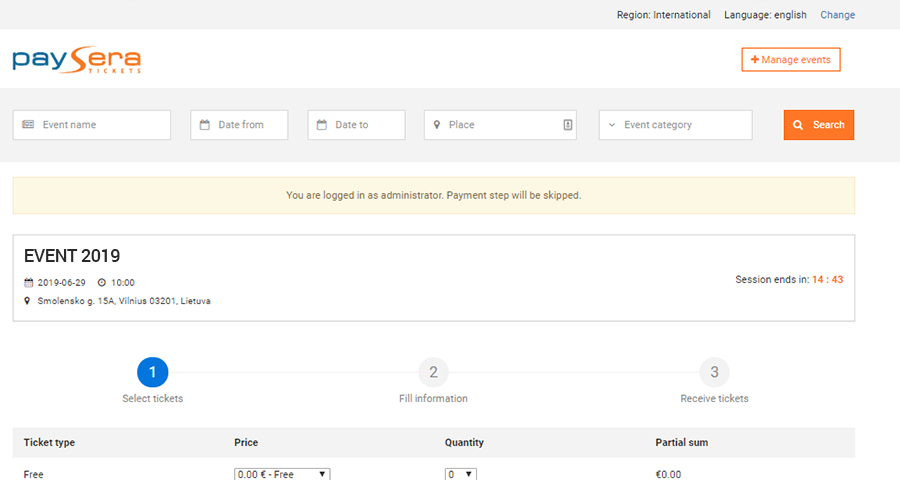900x480 pixels.
Task: Click the location pin beside Smolensko address
Action: tap(28, 301)
